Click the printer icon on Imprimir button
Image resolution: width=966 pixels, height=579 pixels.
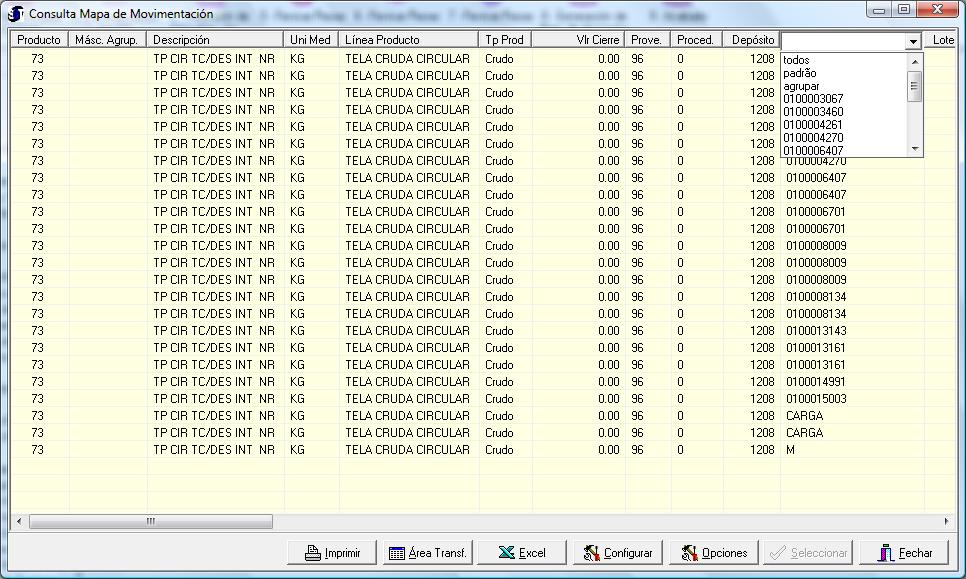point(311,553)
